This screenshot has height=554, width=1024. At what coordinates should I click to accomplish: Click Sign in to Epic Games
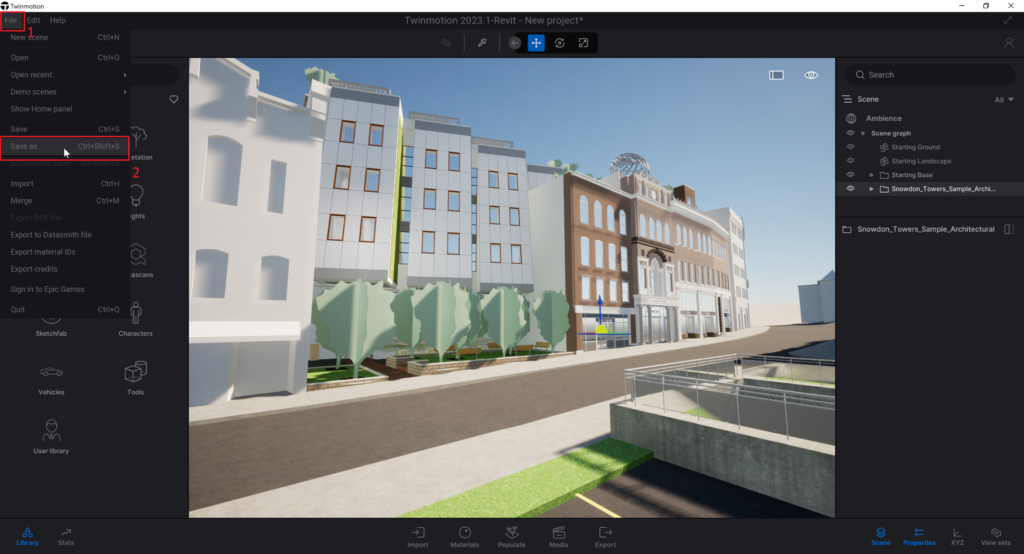pyautogui.click(x=65, y=289)
